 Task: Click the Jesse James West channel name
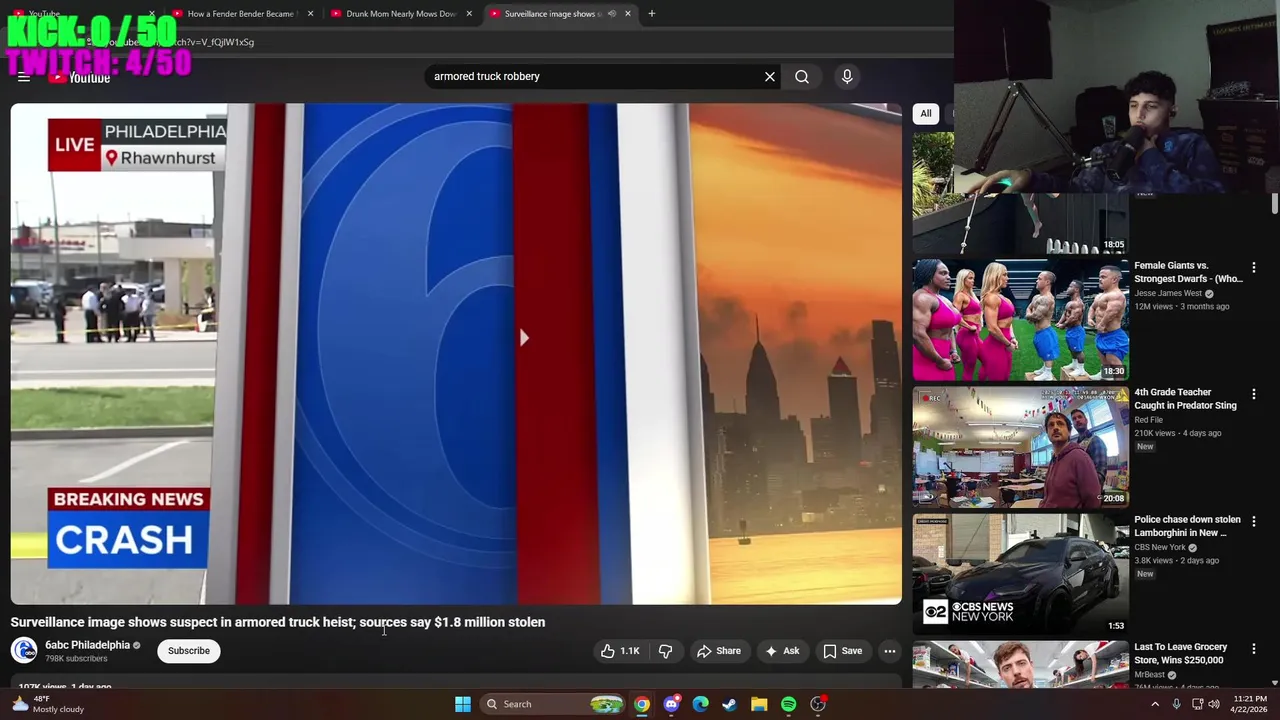point(1168,293)
